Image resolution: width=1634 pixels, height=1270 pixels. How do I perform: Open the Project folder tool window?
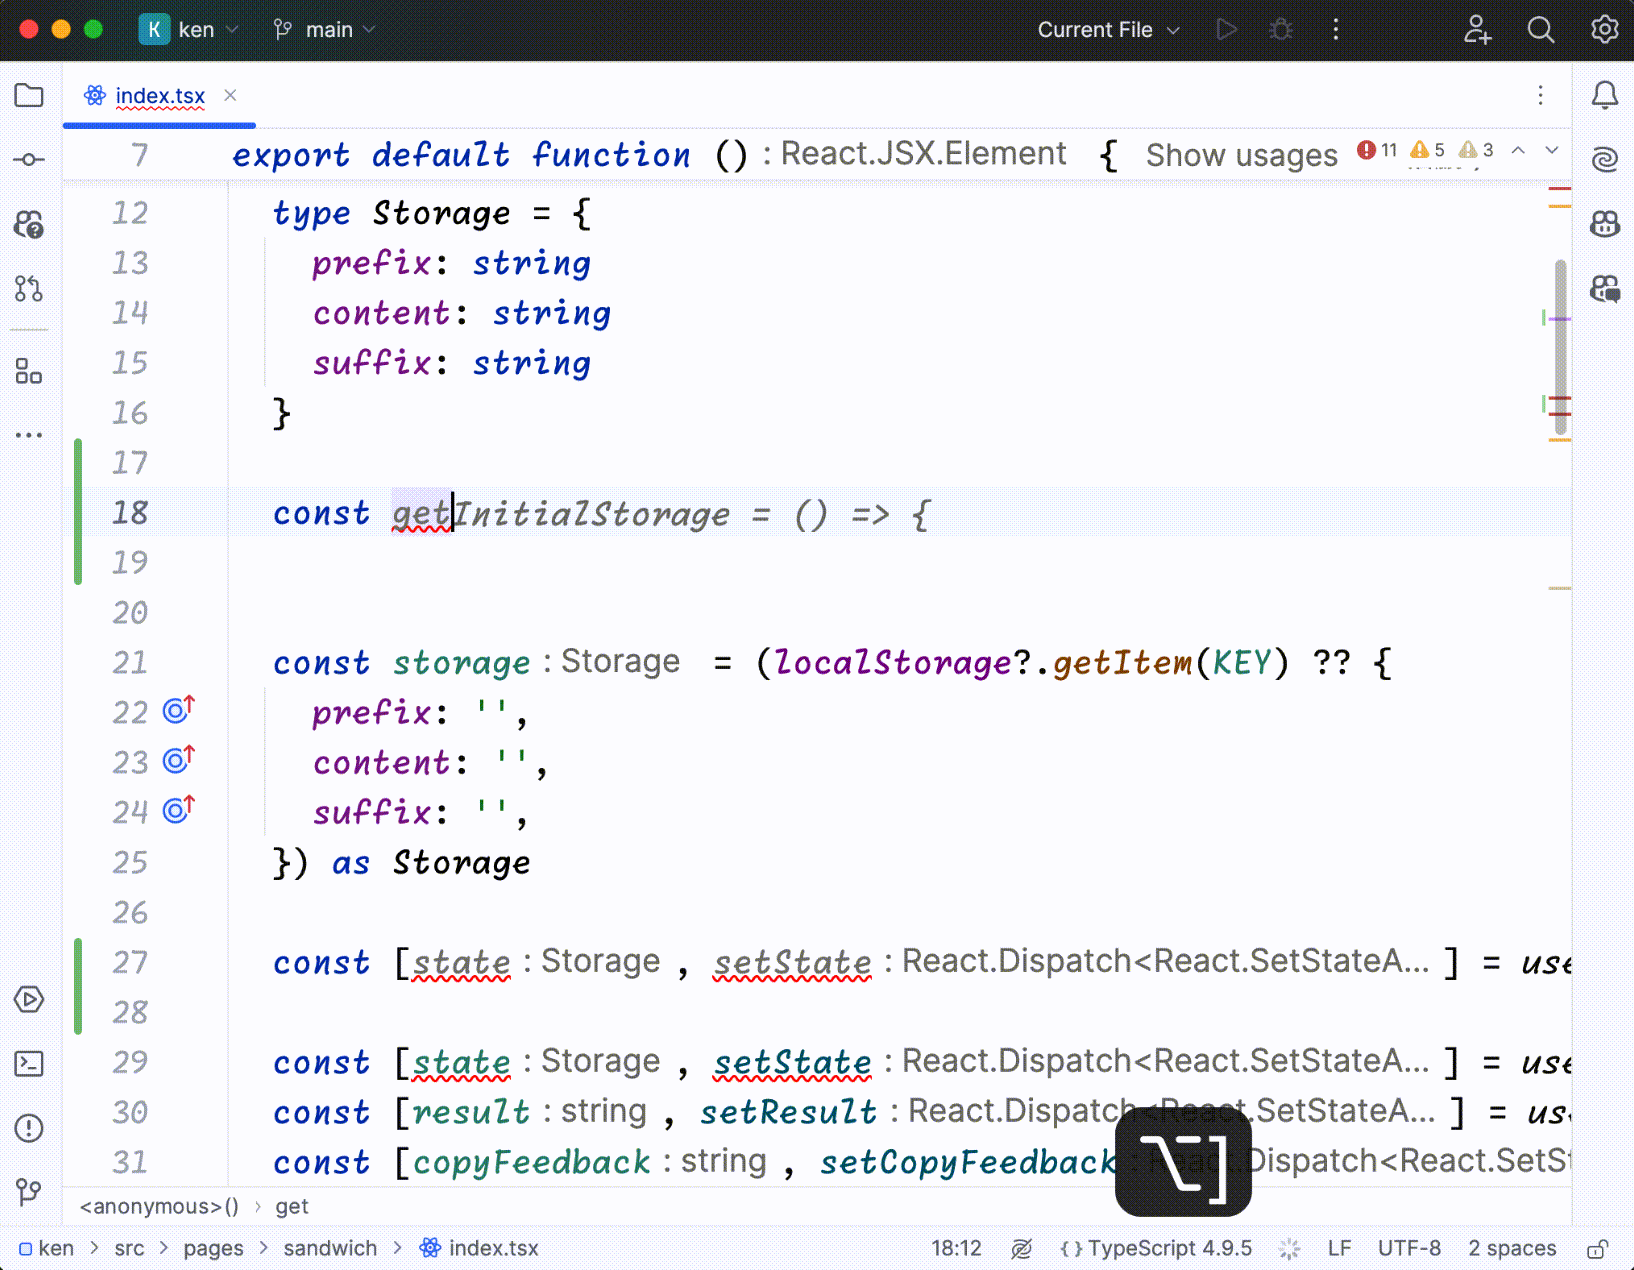(x=29, y=95)
